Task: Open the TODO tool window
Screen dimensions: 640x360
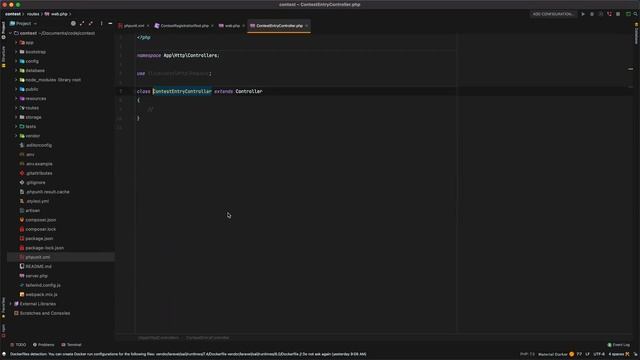Action: click(18, 345)
